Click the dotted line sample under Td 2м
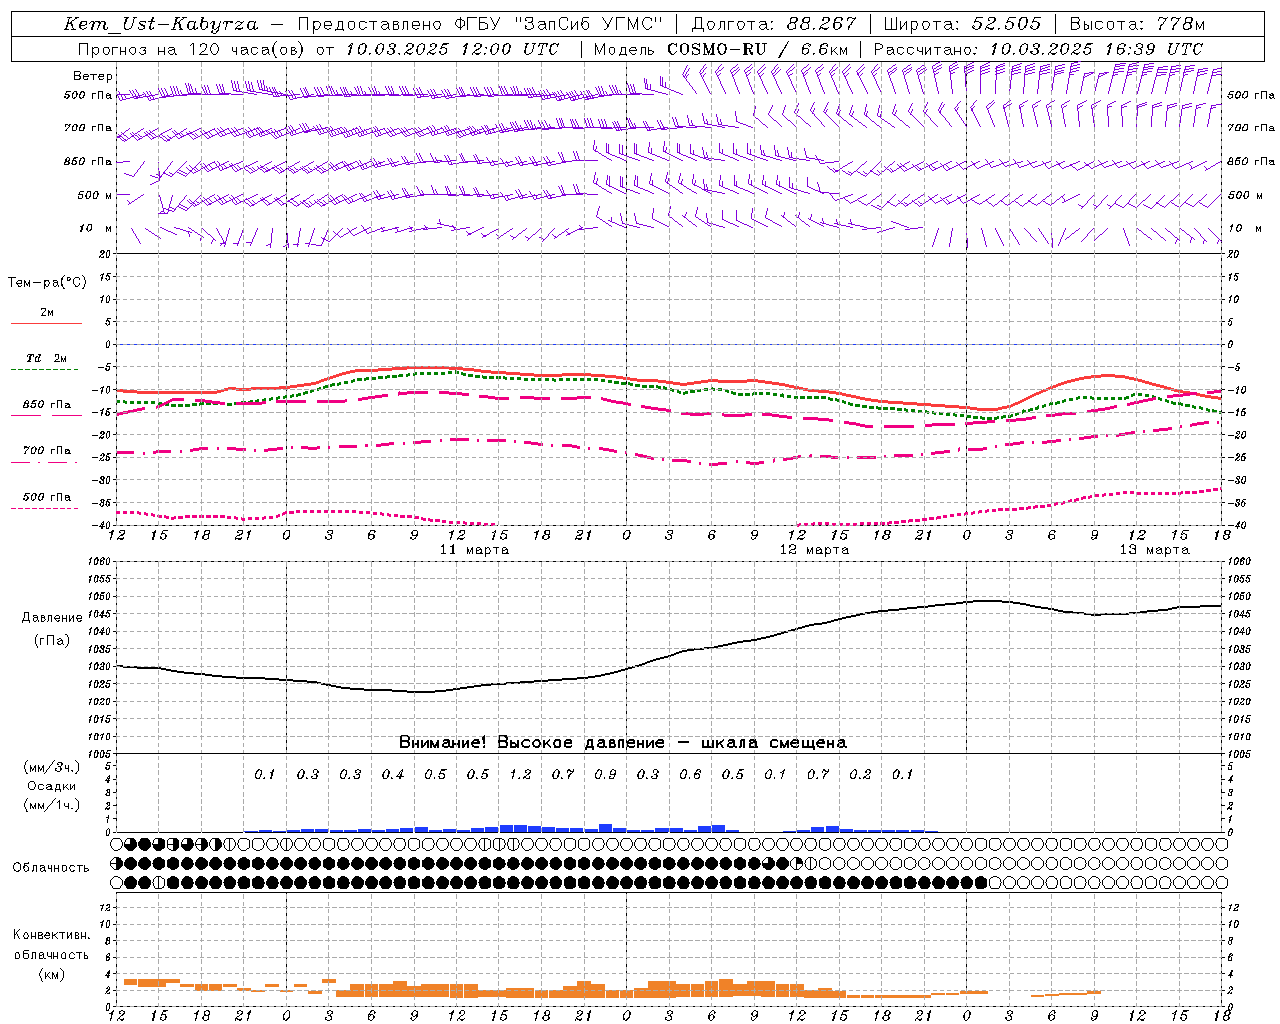The image size is (1280, 1024). point(45,369)
